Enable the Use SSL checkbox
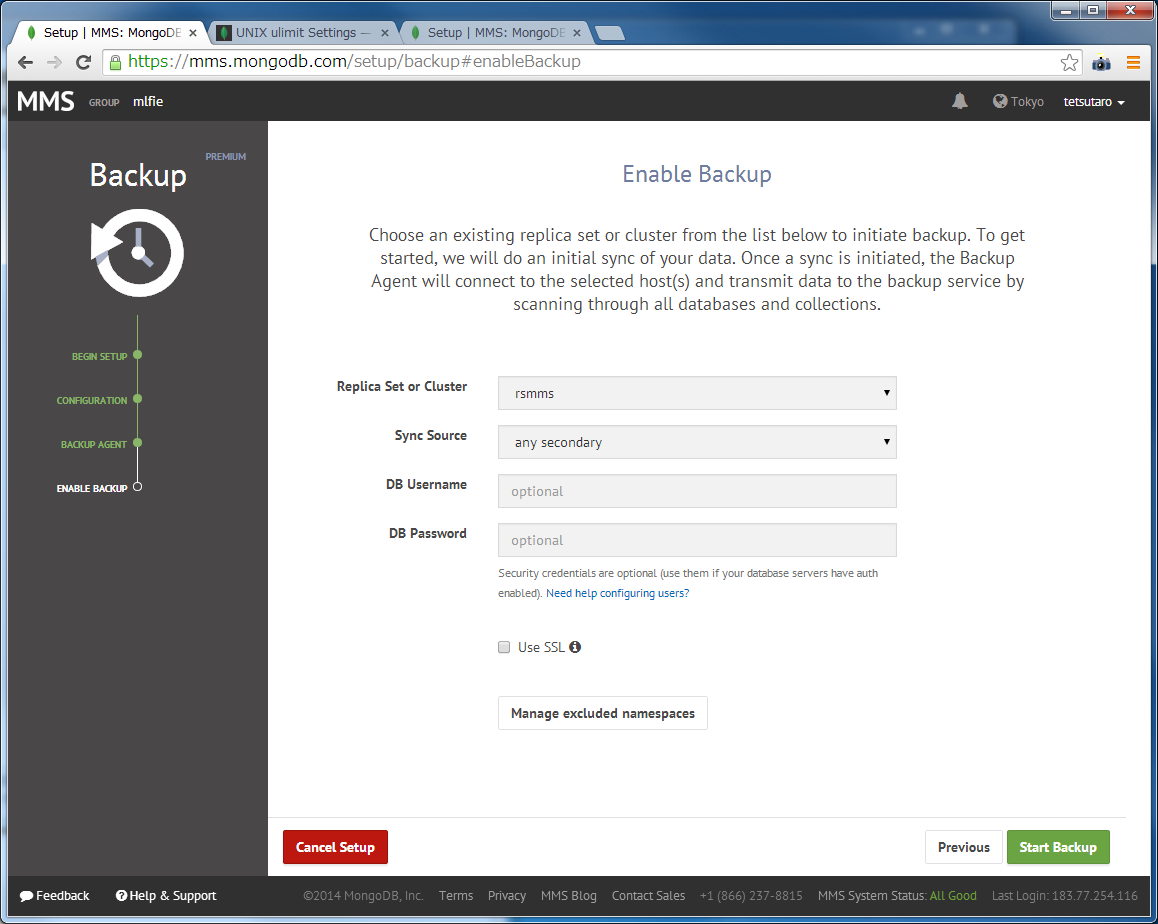 tap(504, 647)
